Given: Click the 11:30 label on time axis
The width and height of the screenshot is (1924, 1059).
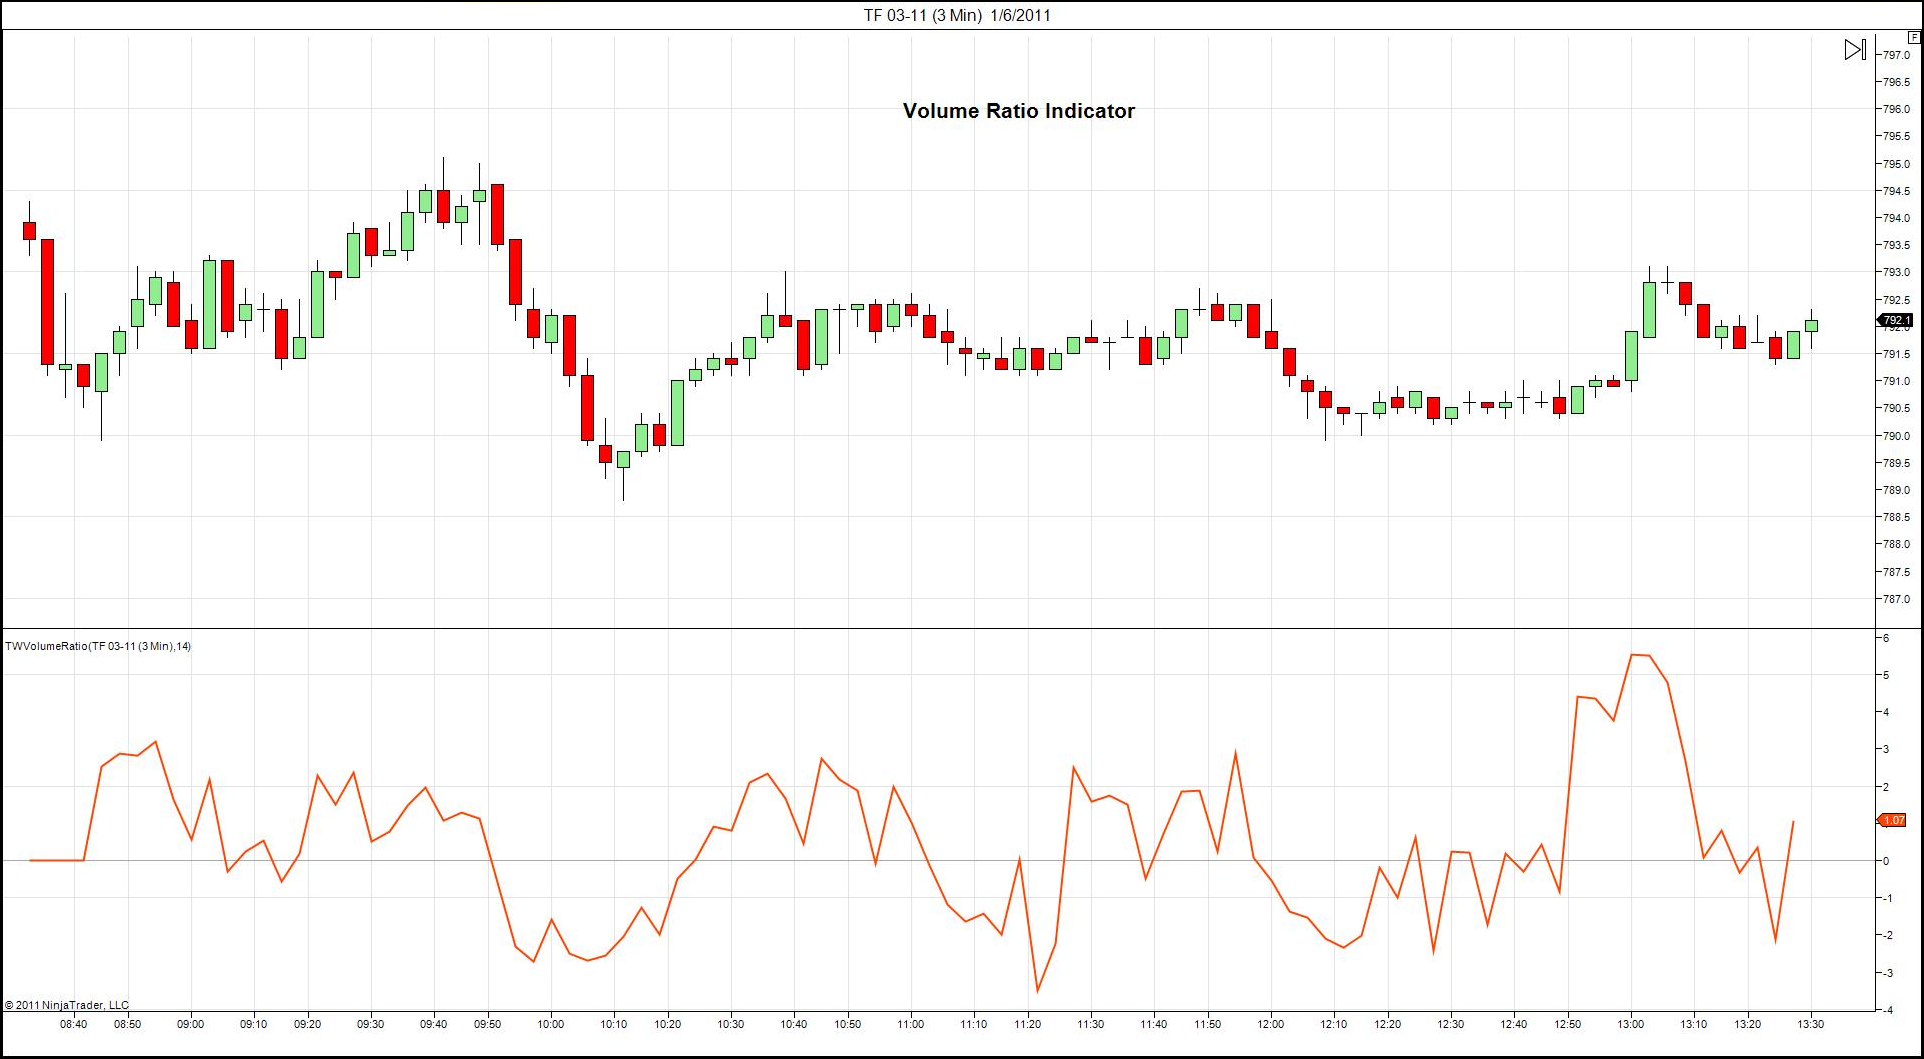Looking at the screenshot, I should click(x=1090, y=1024).
